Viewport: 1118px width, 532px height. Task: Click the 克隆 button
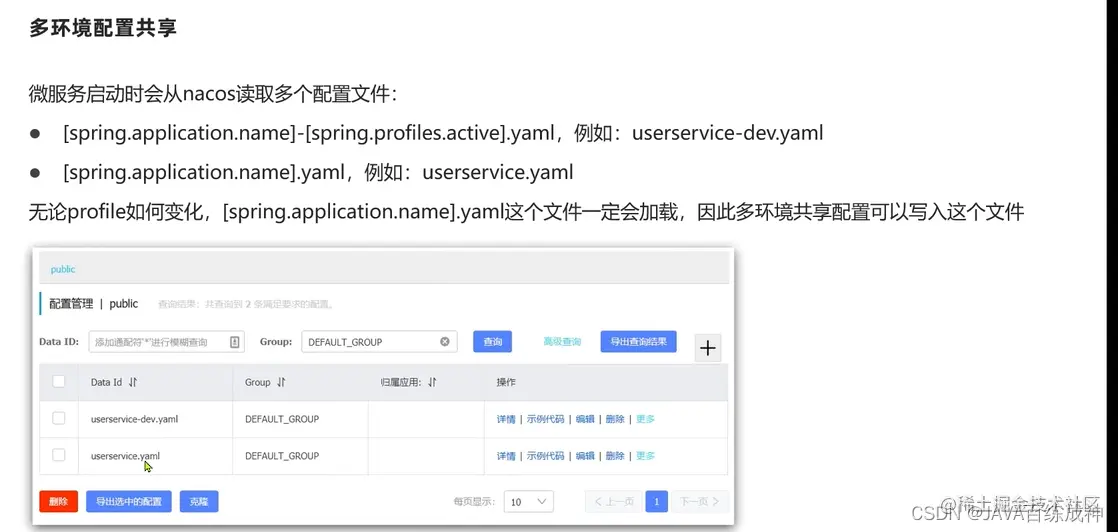point(199,501)
